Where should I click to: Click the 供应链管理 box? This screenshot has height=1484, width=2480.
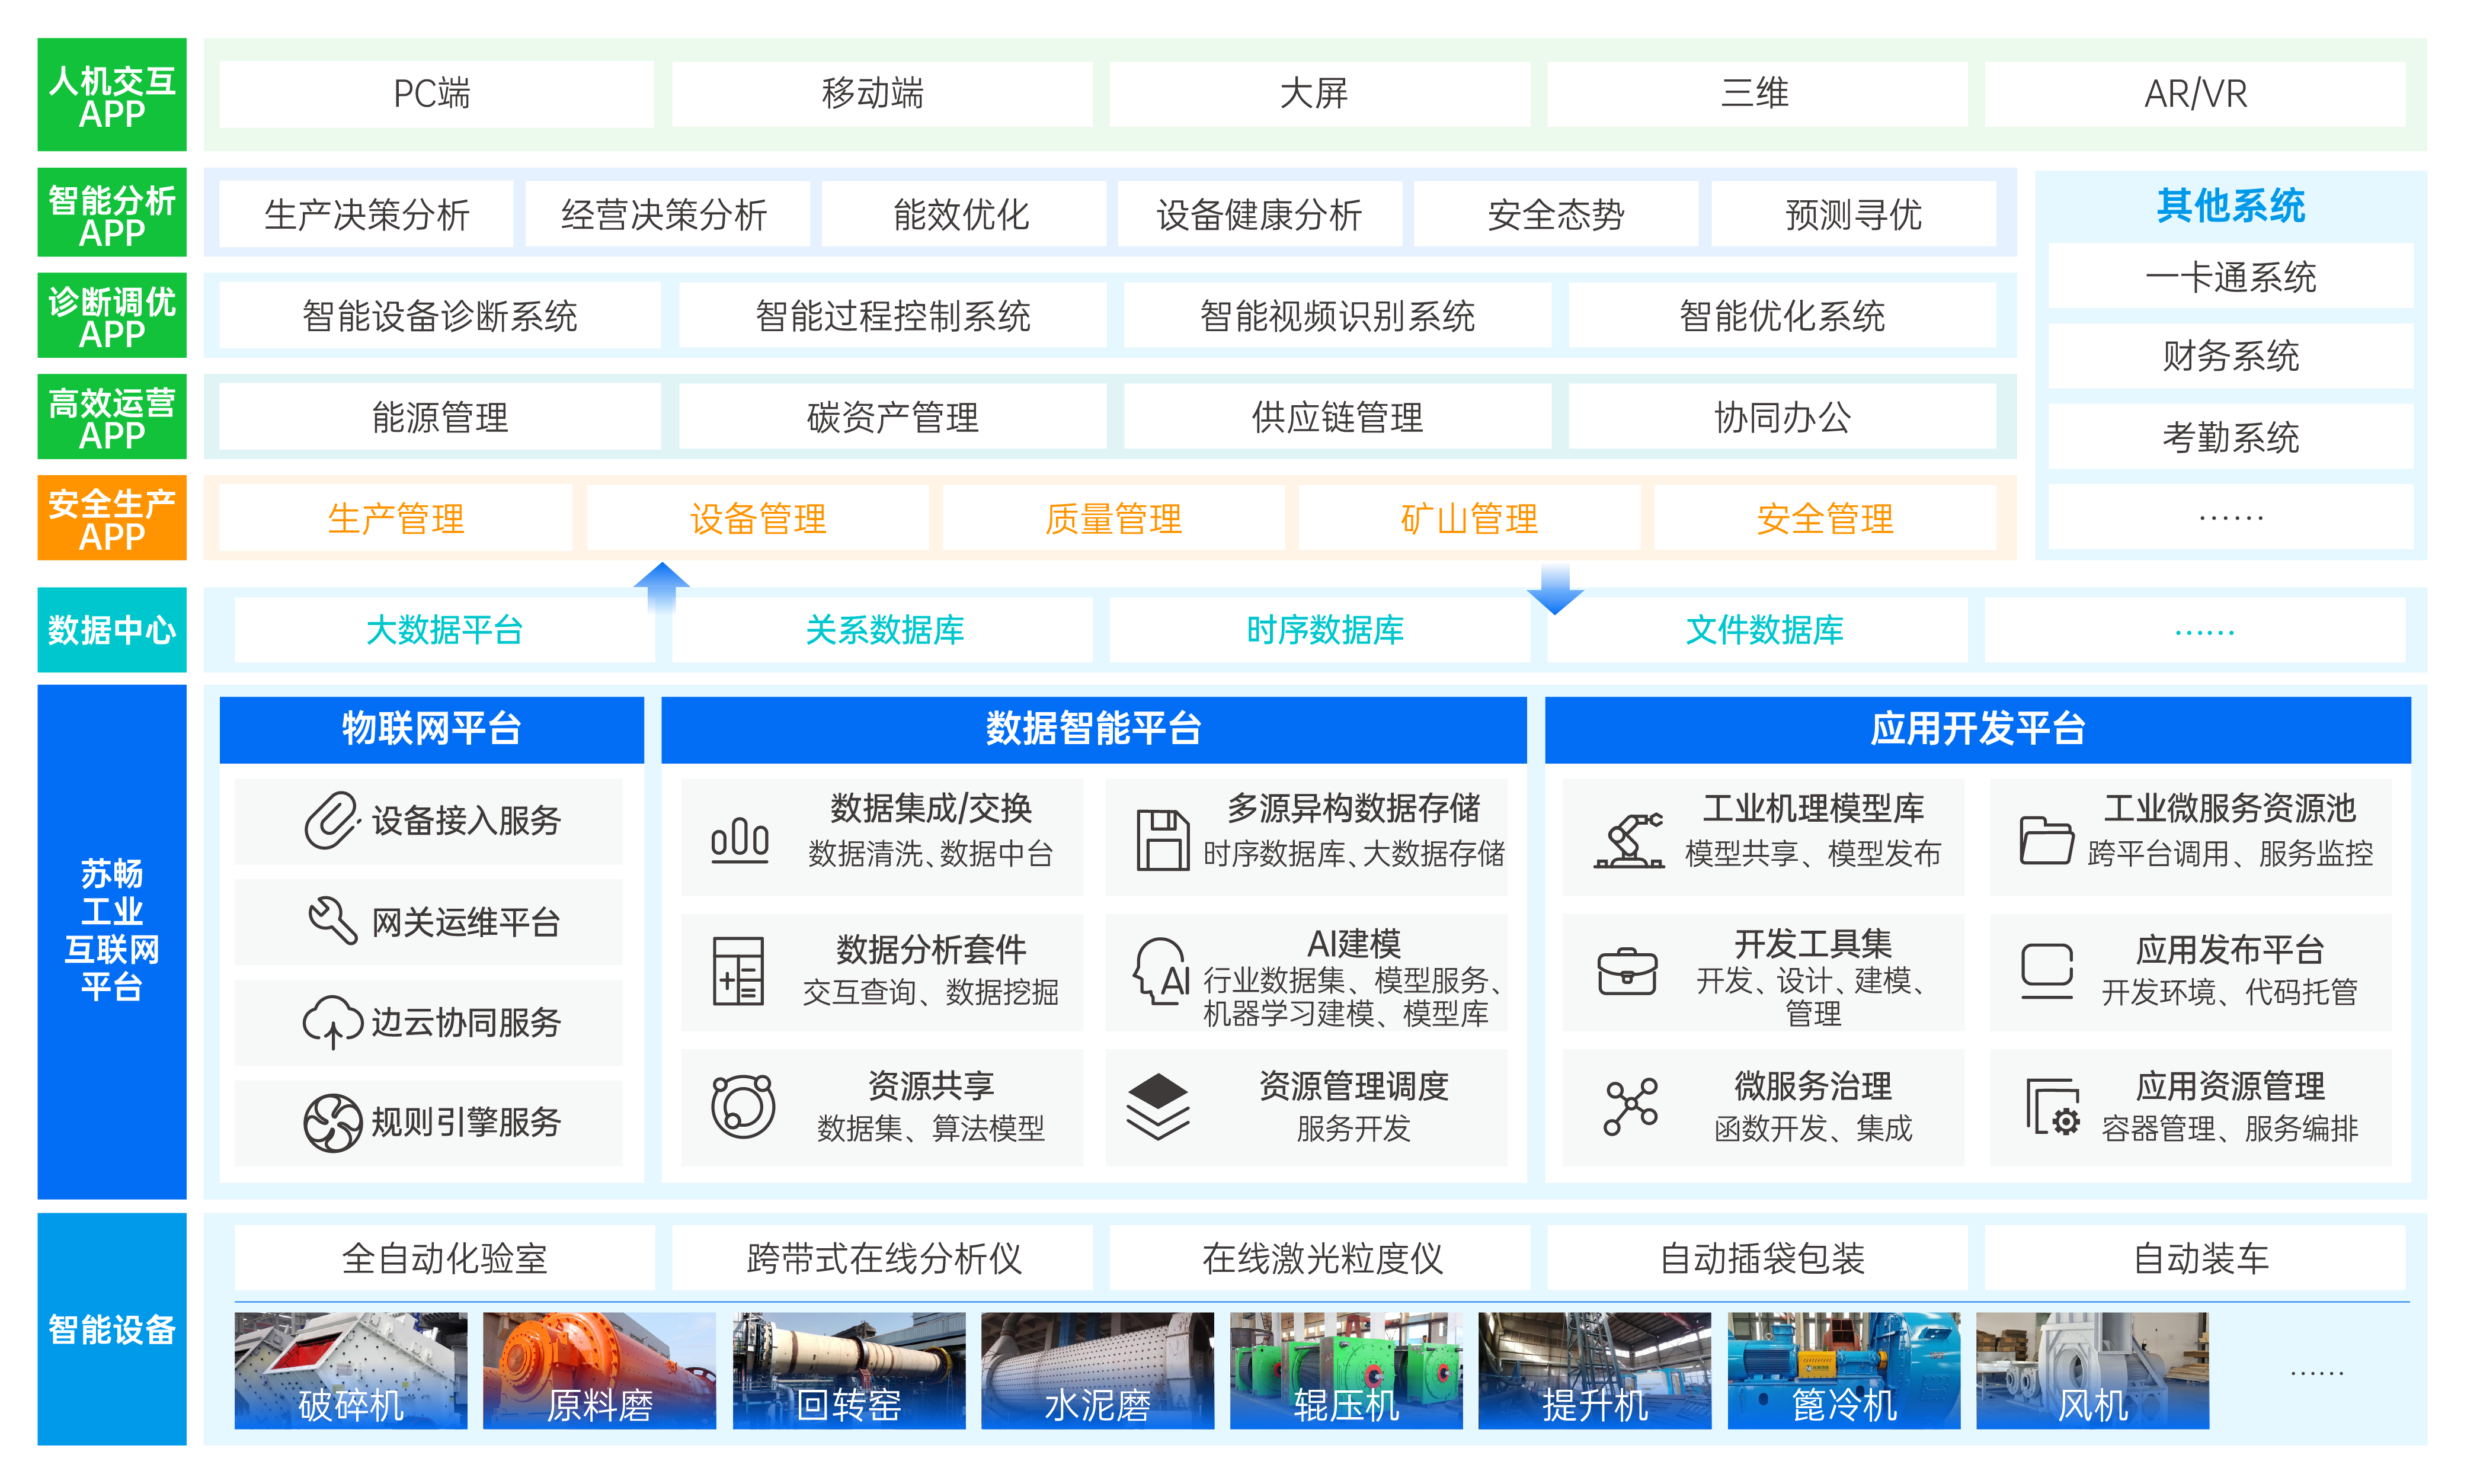click(x=1338, y=417)
